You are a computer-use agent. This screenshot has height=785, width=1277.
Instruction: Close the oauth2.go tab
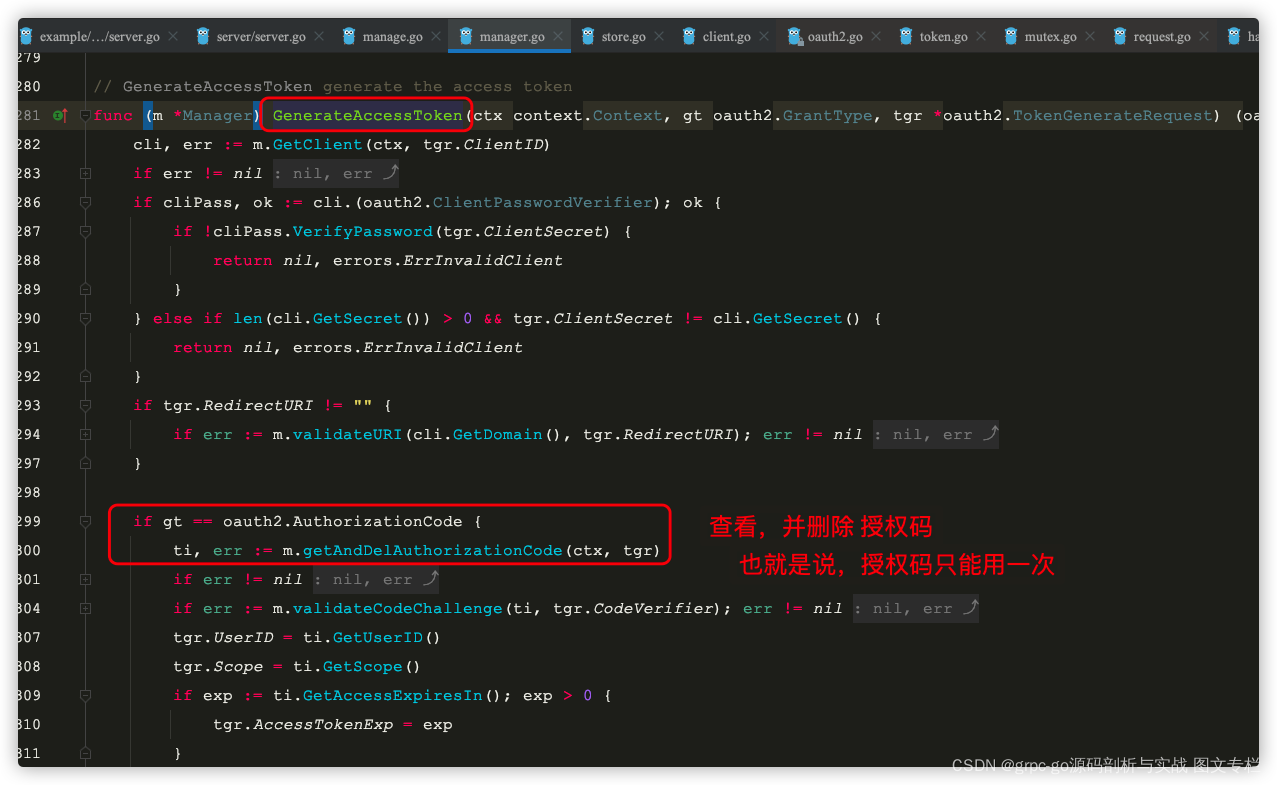click(876, 37)
